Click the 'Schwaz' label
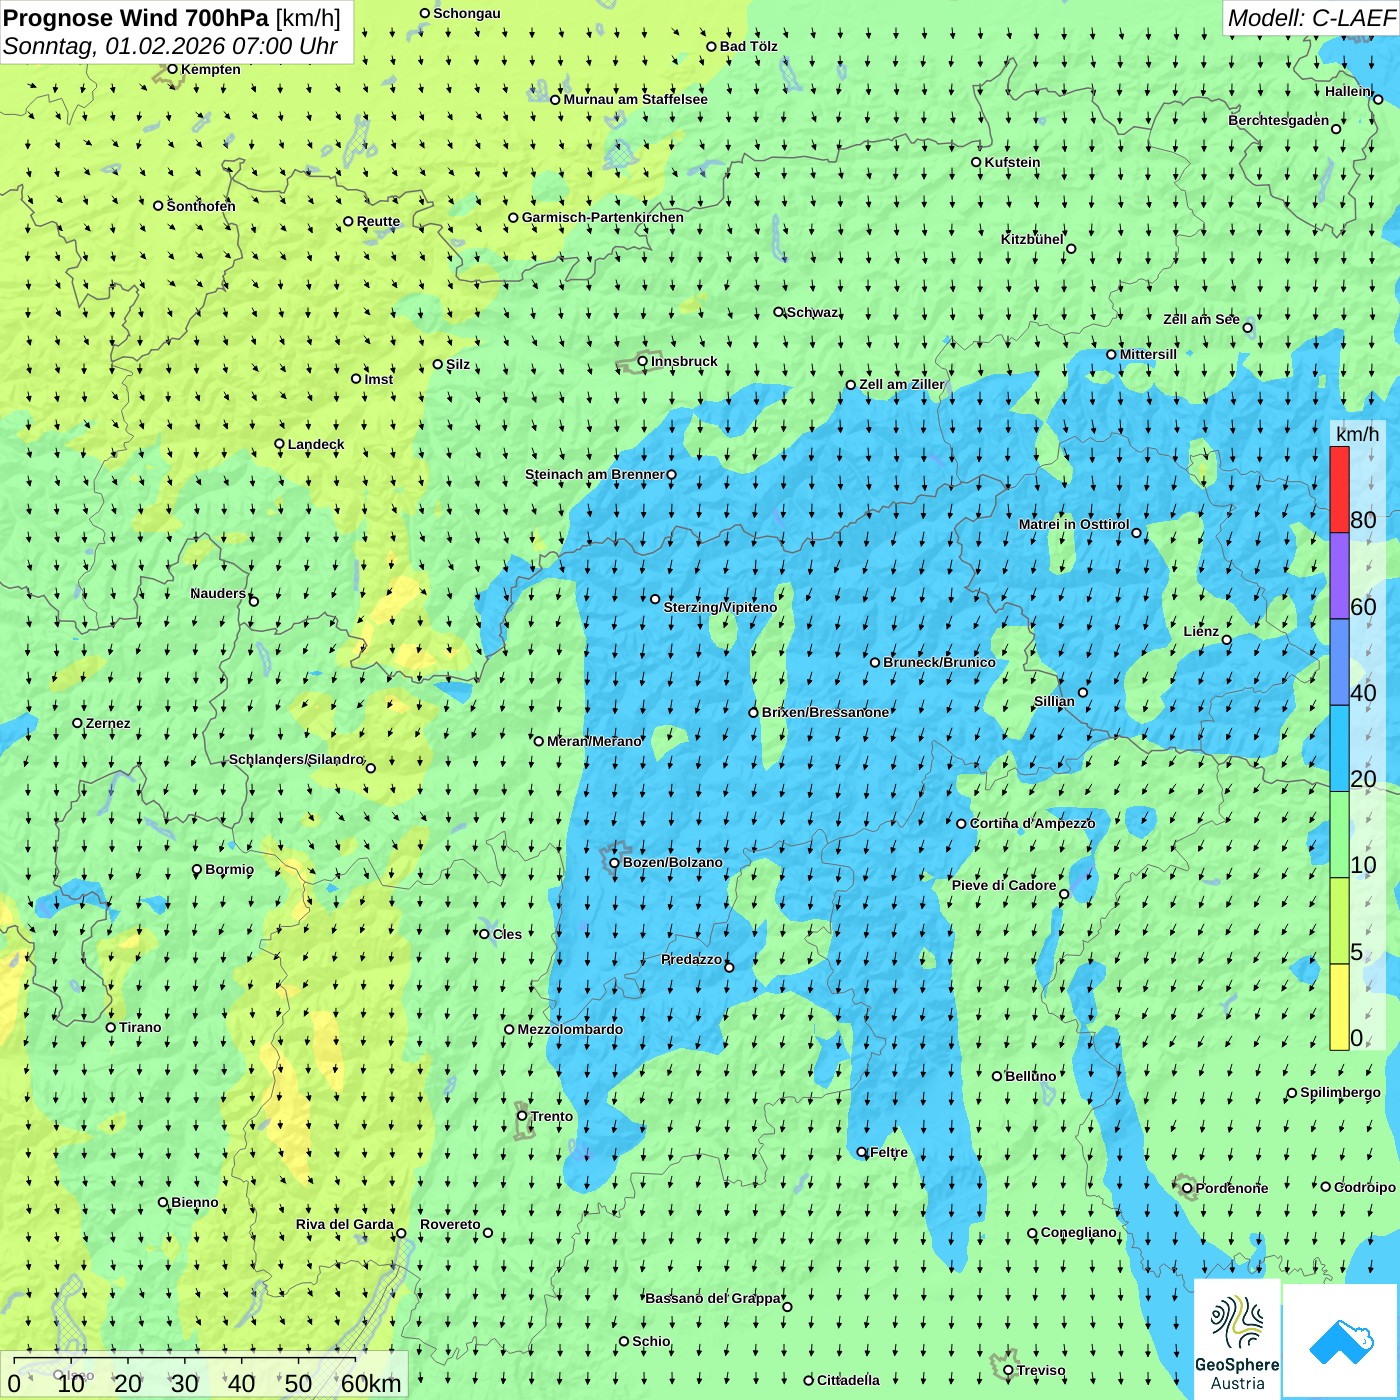The image size is (1400, 1400). click(812, 312)
